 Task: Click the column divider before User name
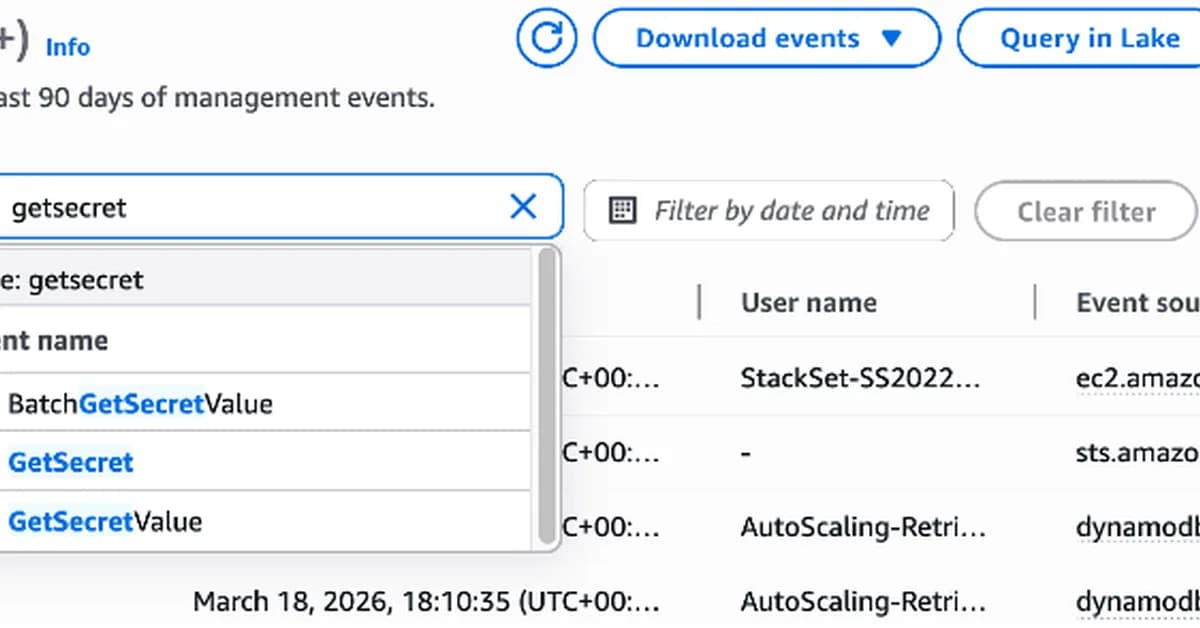click(698, 302)
